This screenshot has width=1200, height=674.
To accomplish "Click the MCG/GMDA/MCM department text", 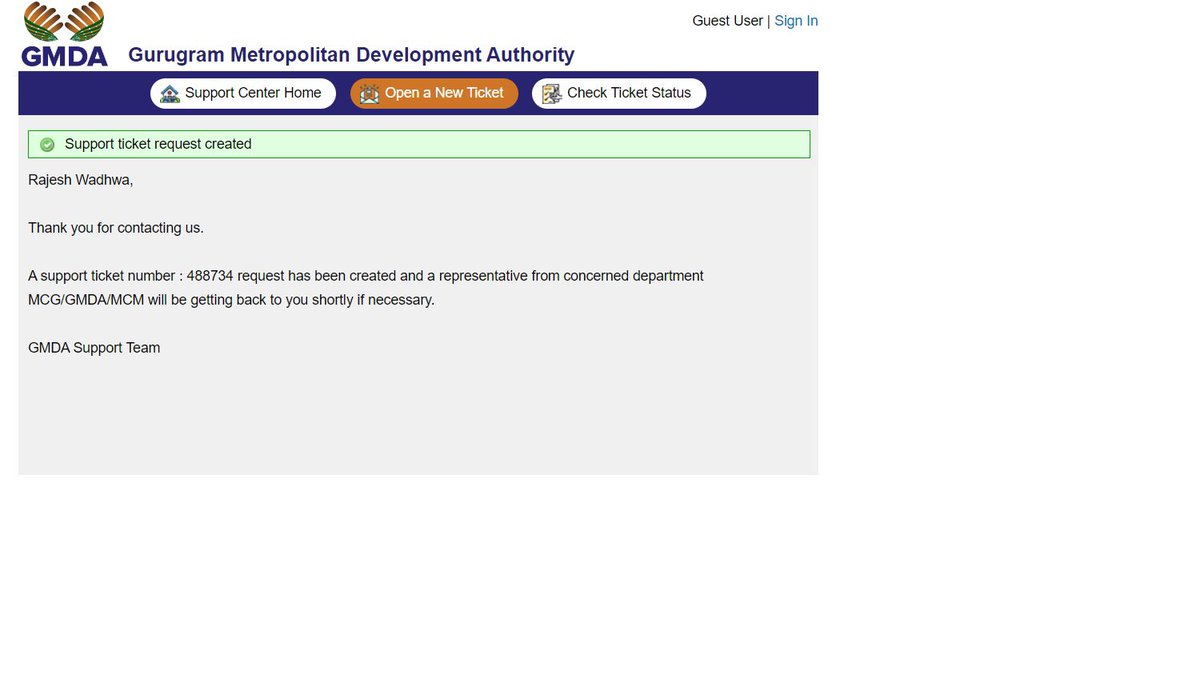I will pos(86,300).
